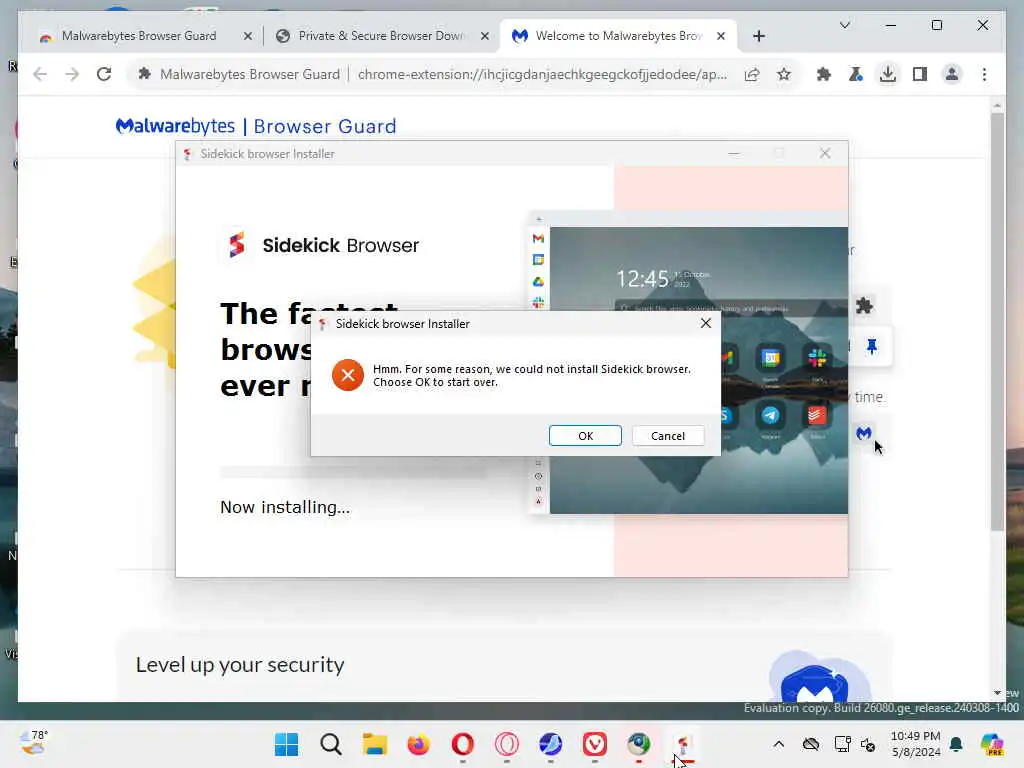Screen dimensions: 1024x768
Task: Click Telegram icon in Sidekick preview image
Action: pos(771,415)
